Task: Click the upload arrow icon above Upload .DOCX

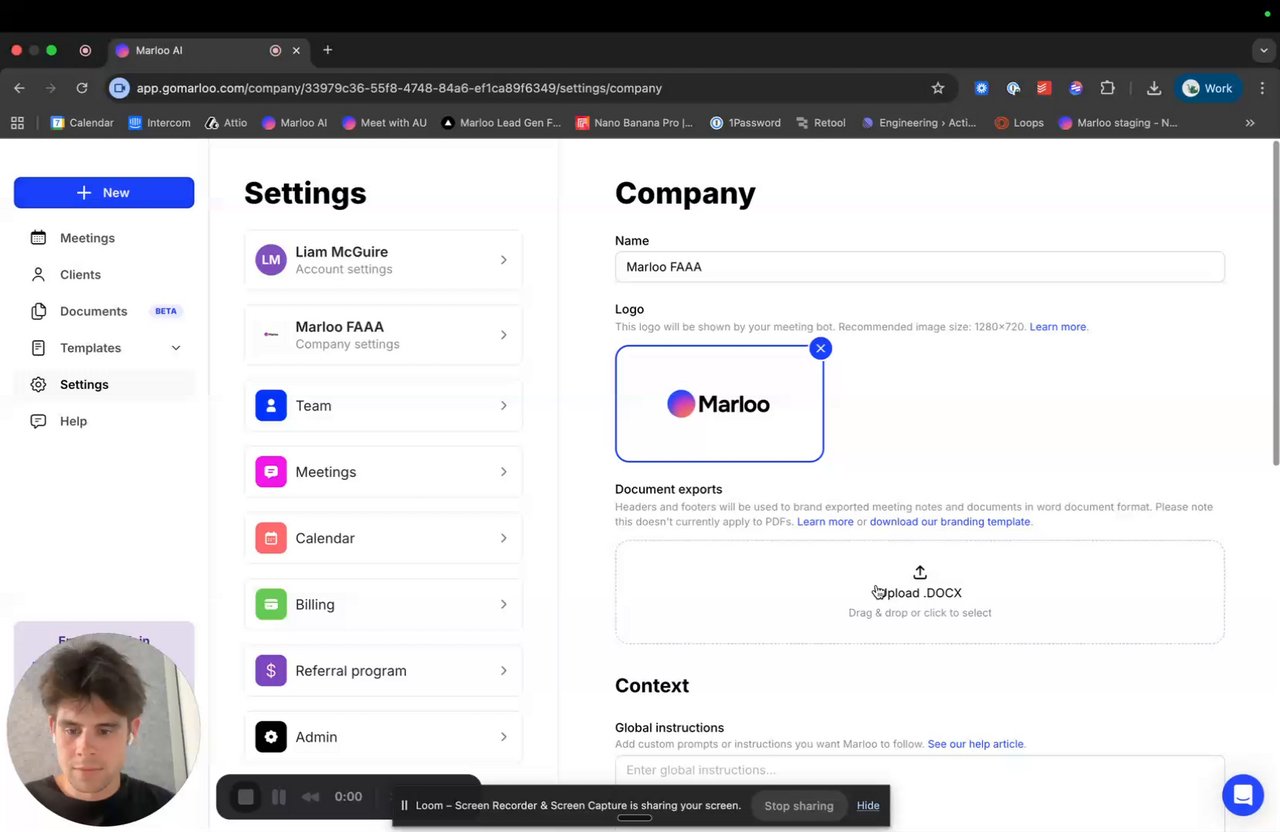Action: click(920, 572)
